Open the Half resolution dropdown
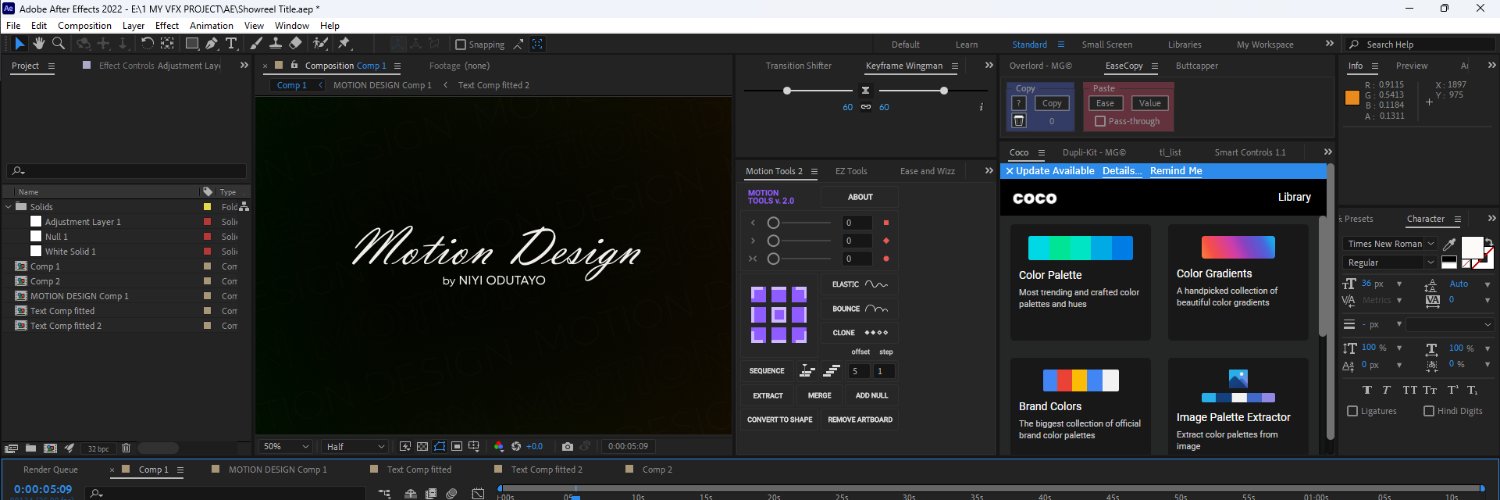This screenshot has height=500, width=1500. click(x=355, y=446)
